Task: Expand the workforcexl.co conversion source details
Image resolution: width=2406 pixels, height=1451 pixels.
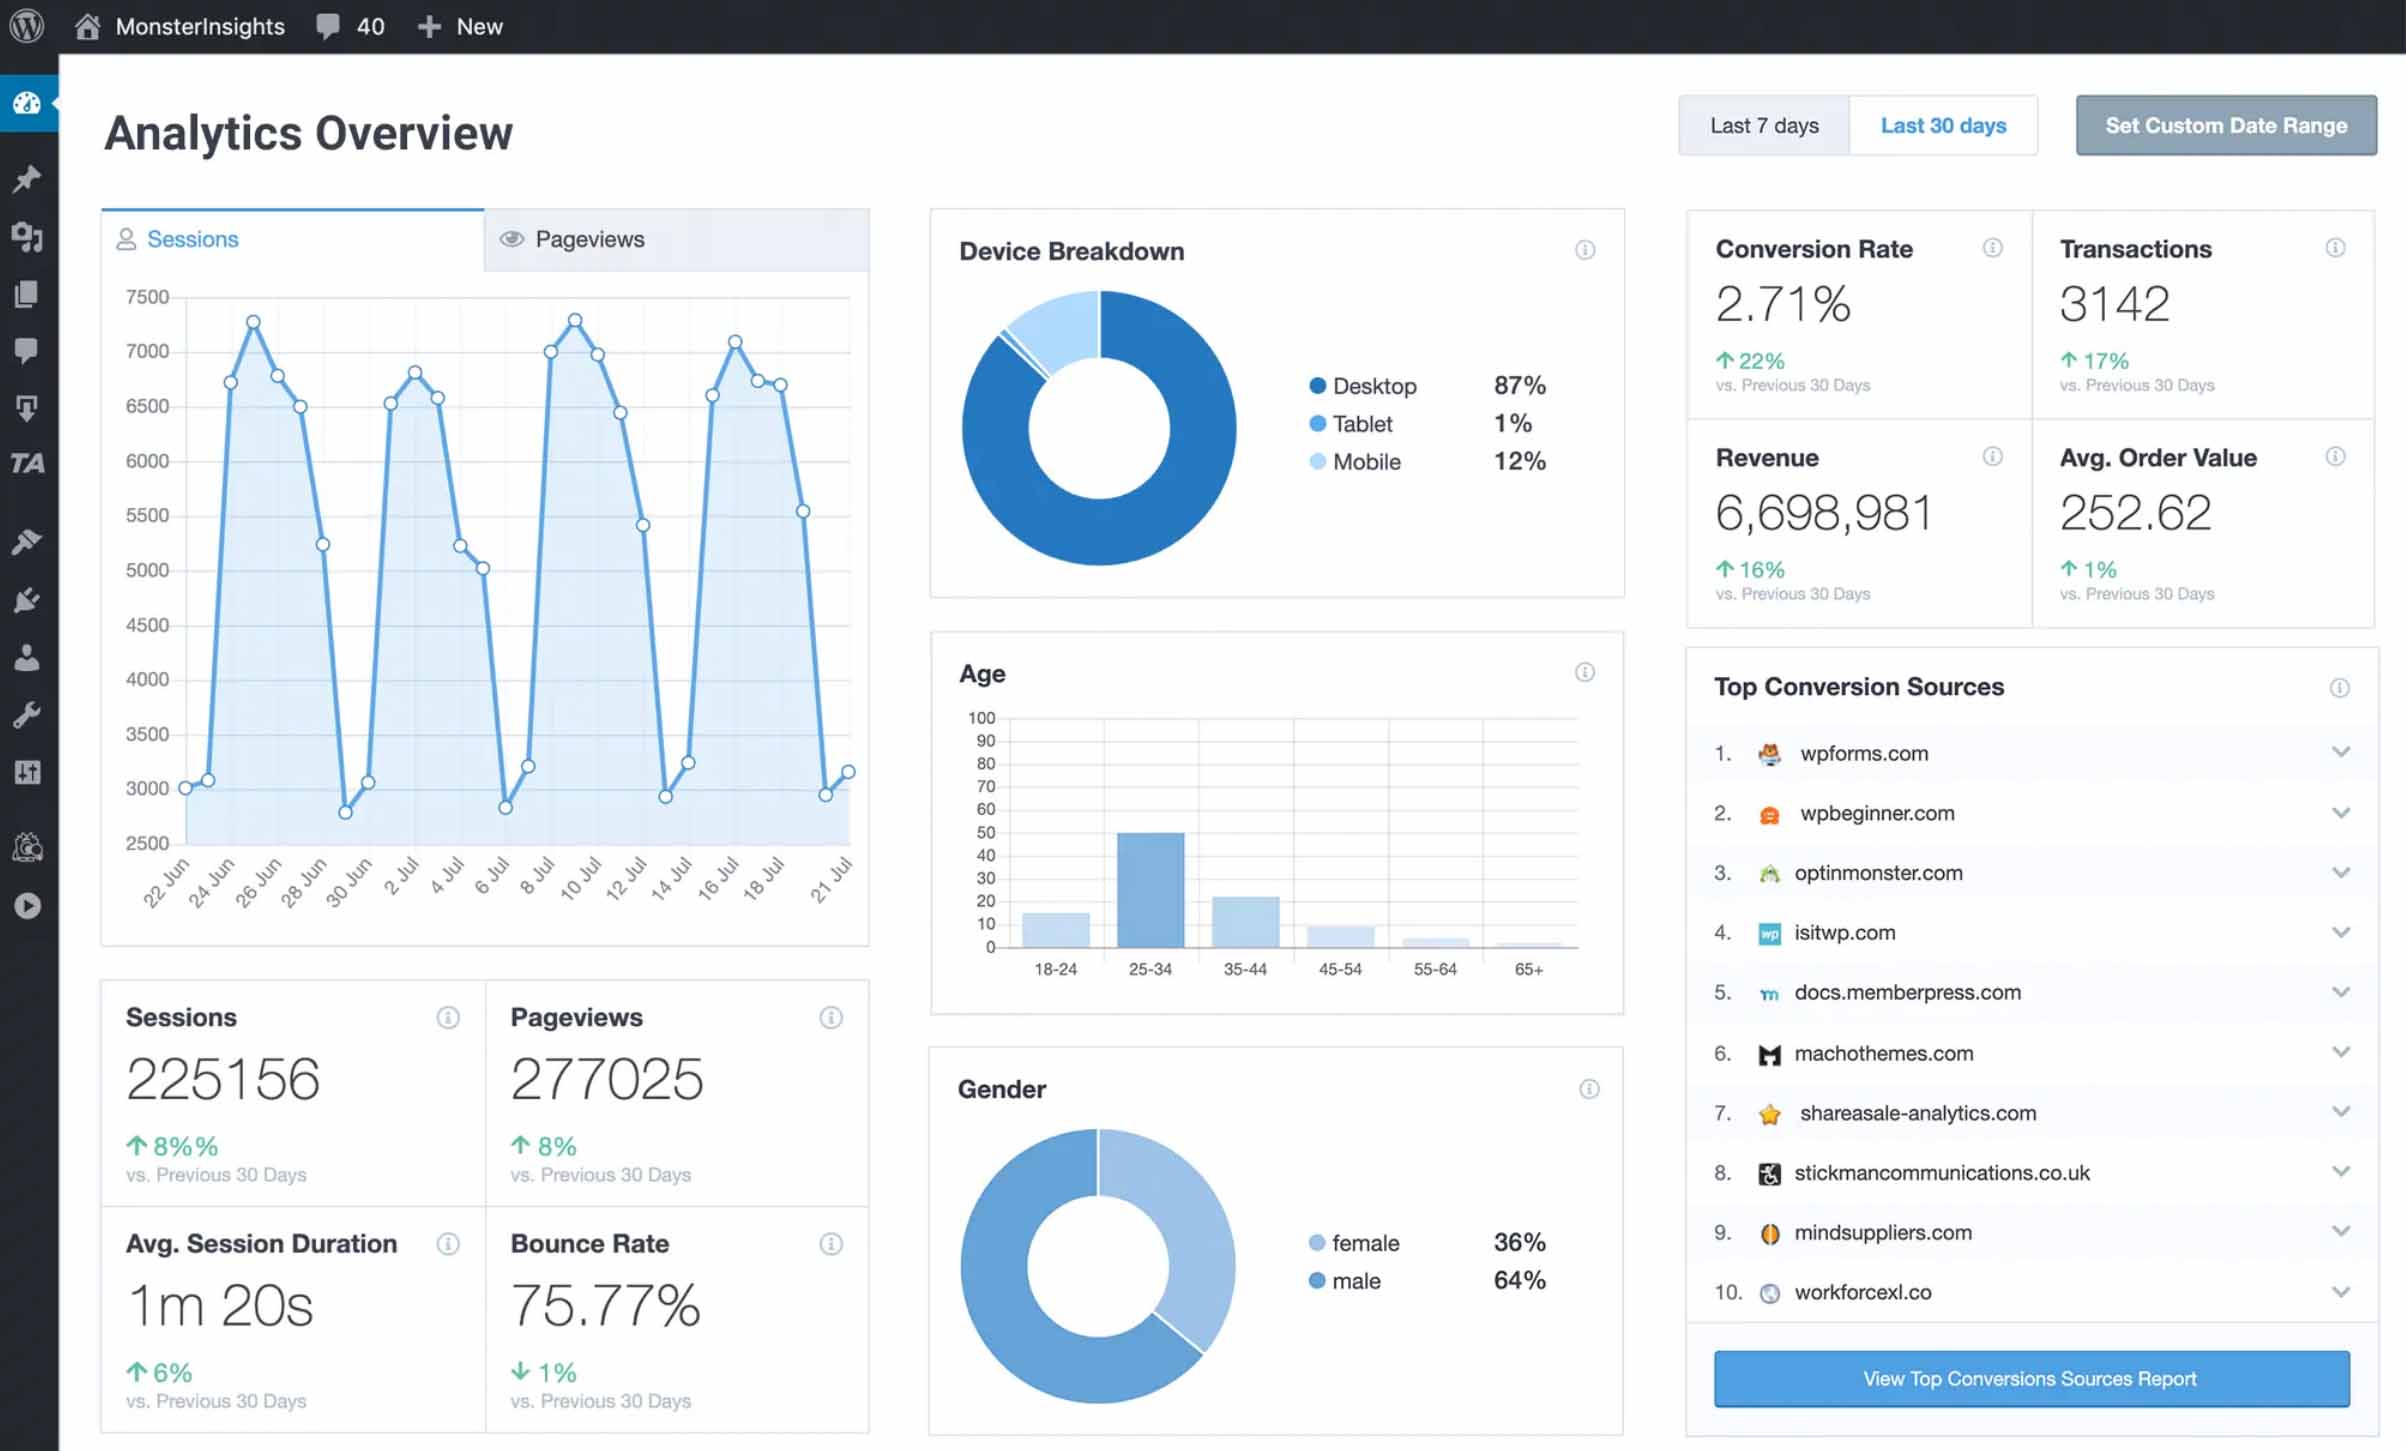Action: tap(2342, 1291)
